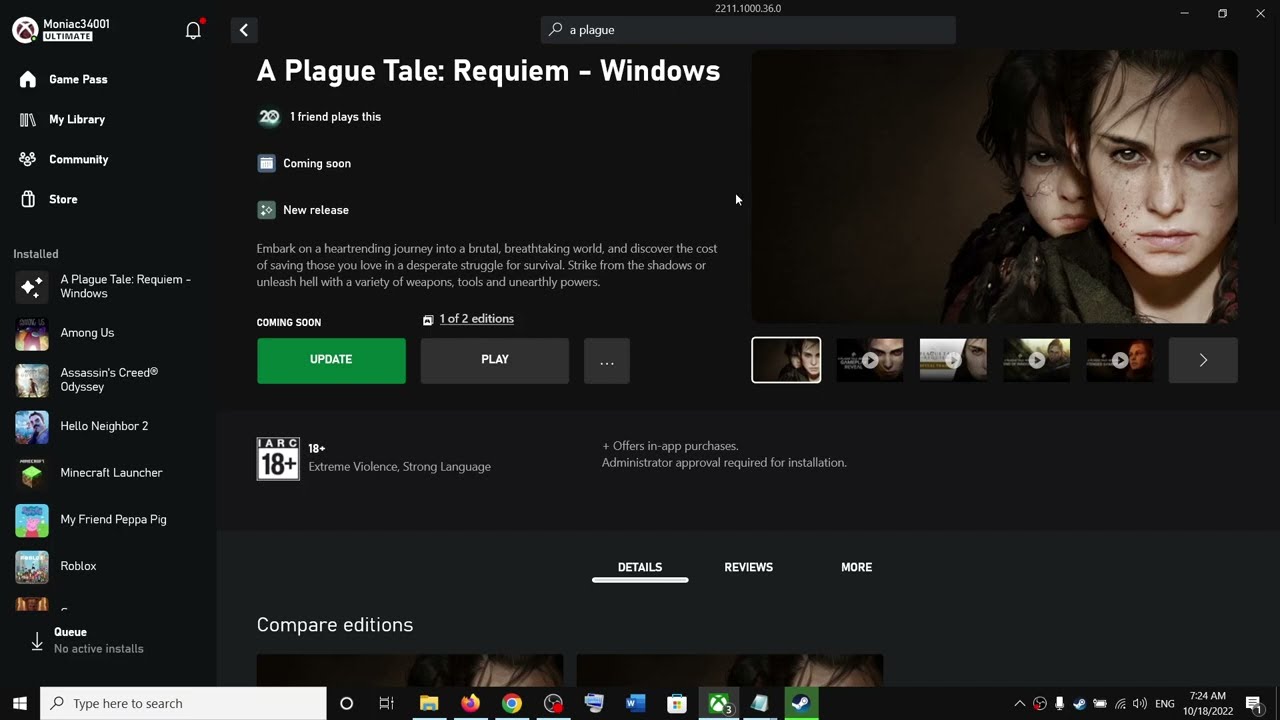Screen dimensions: 1280x720
Task: Switch to the REVIEWS tab
Action: pos(749,567)
